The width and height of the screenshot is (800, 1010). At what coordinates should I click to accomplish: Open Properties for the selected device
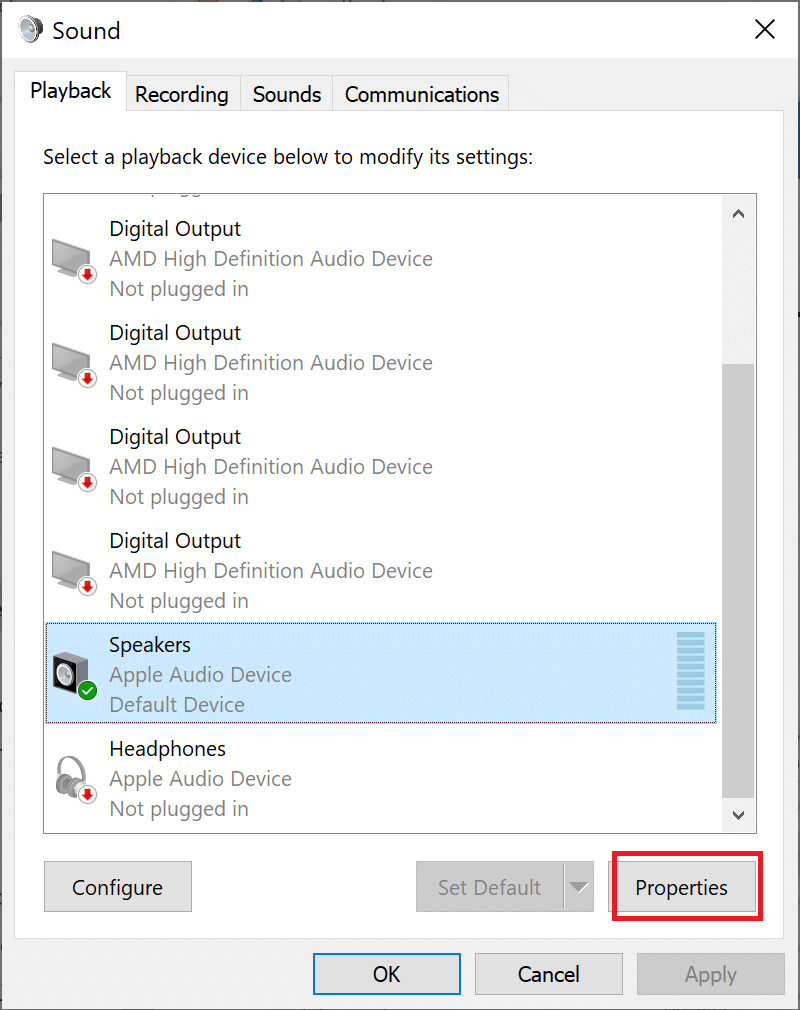682,887
